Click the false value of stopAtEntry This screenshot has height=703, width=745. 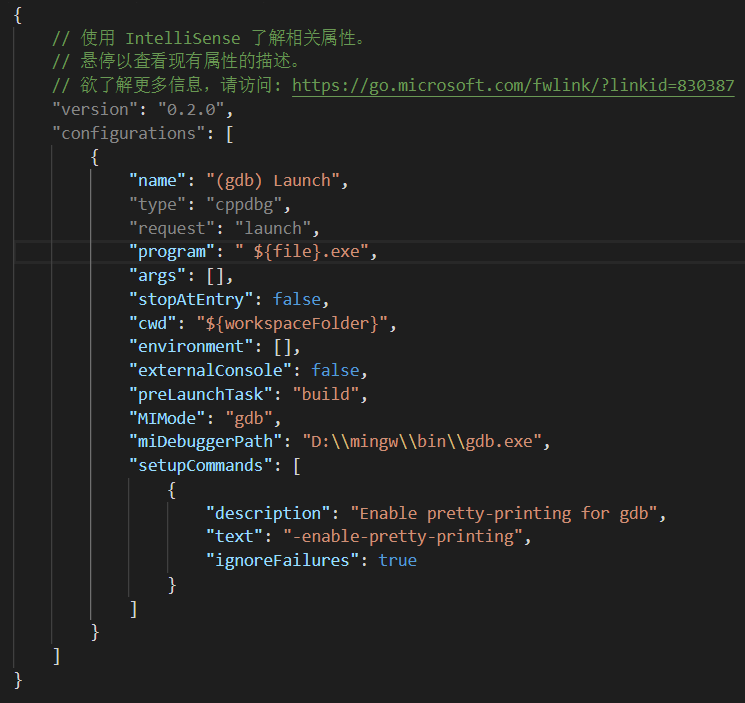pos(297,299)
